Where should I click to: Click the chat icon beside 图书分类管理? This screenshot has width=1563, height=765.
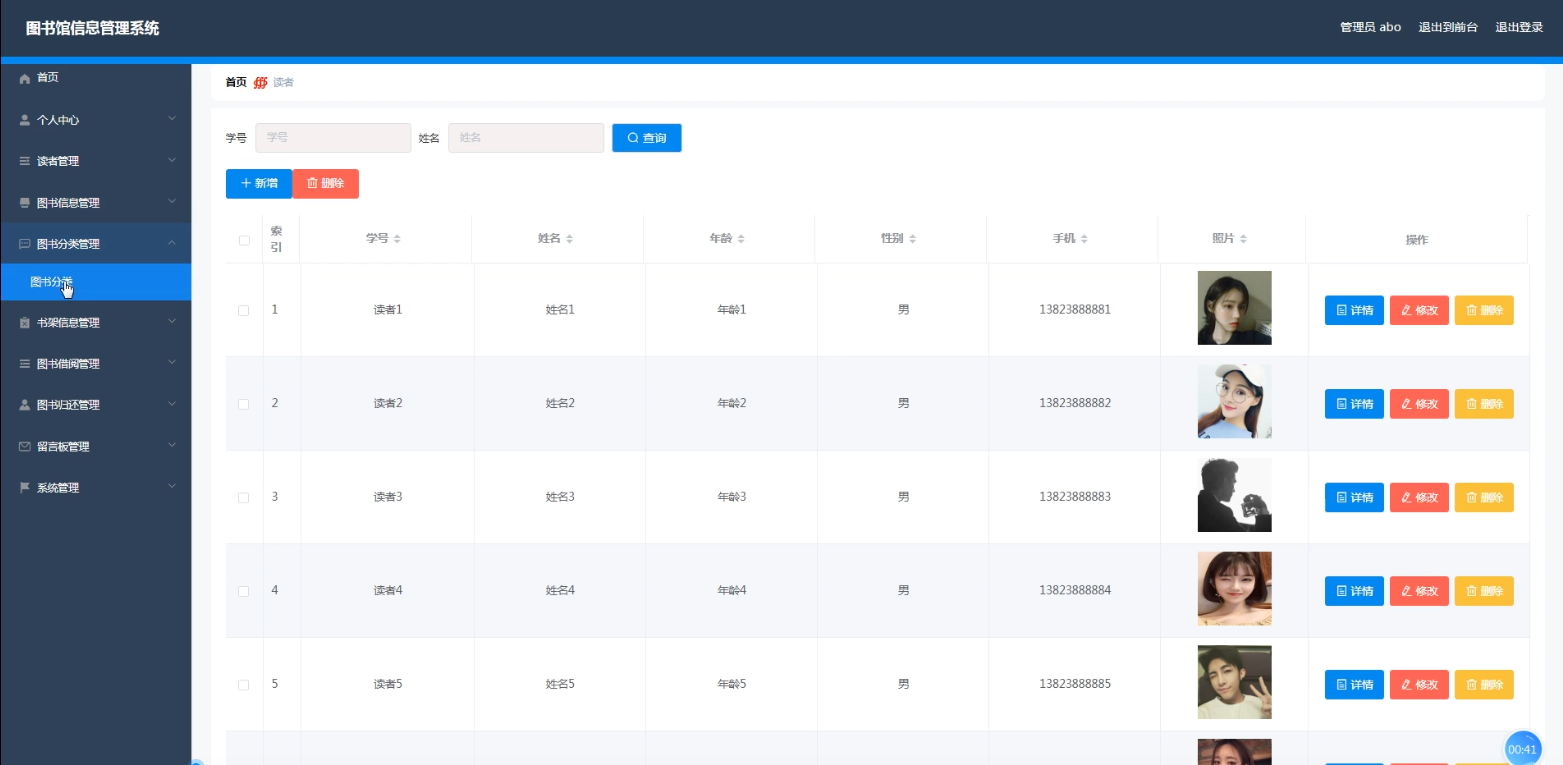point(25,244)
